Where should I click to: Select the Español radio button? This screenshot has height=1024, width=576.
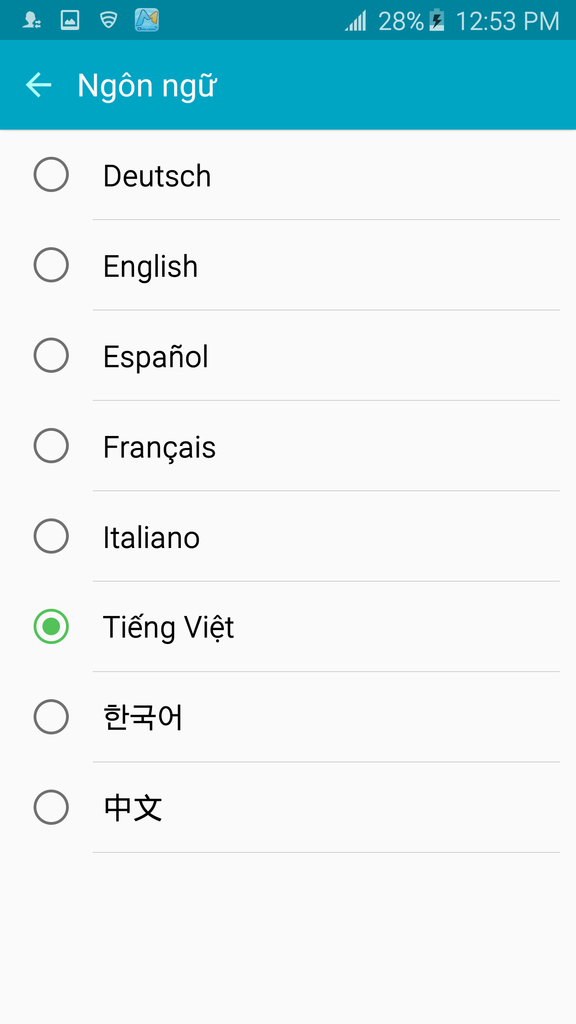pos(51,355)
